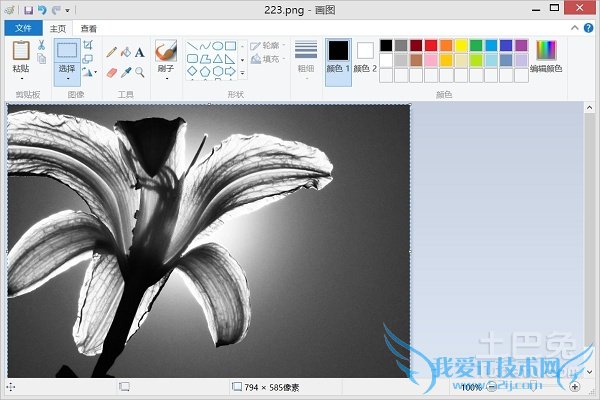Select the Diamond shape
The image size is (600, 400).
[x=192, y=71]
